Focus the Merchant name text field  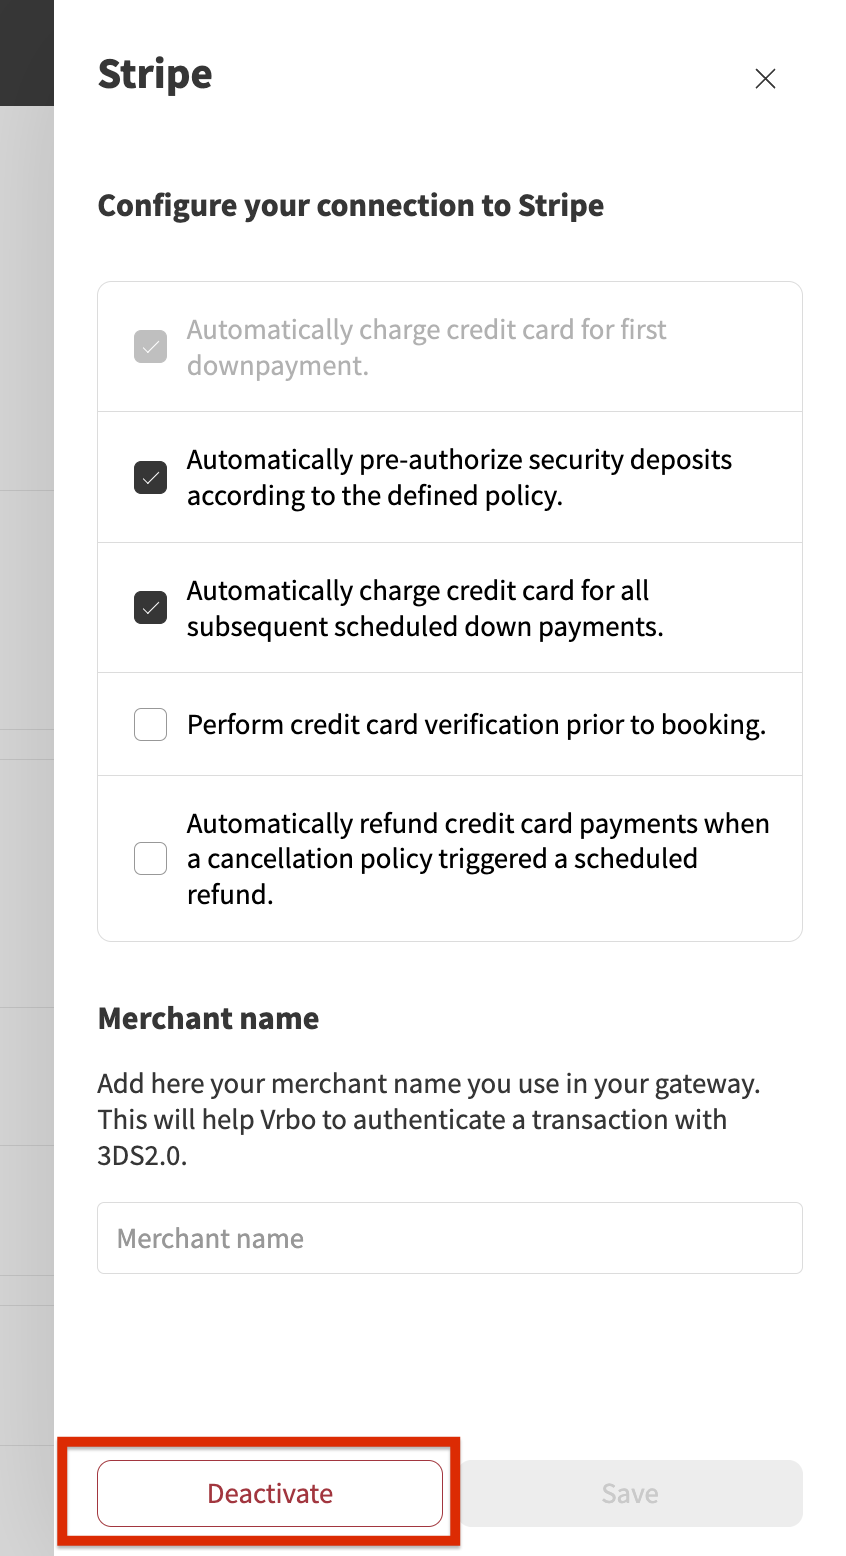coord(450,1238)
